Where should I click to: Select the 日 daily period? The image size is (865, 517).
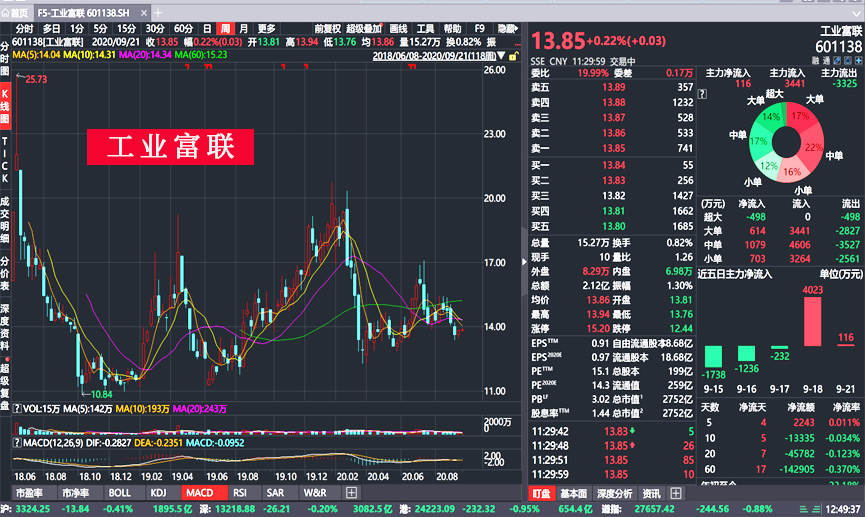tap(207, 29)
